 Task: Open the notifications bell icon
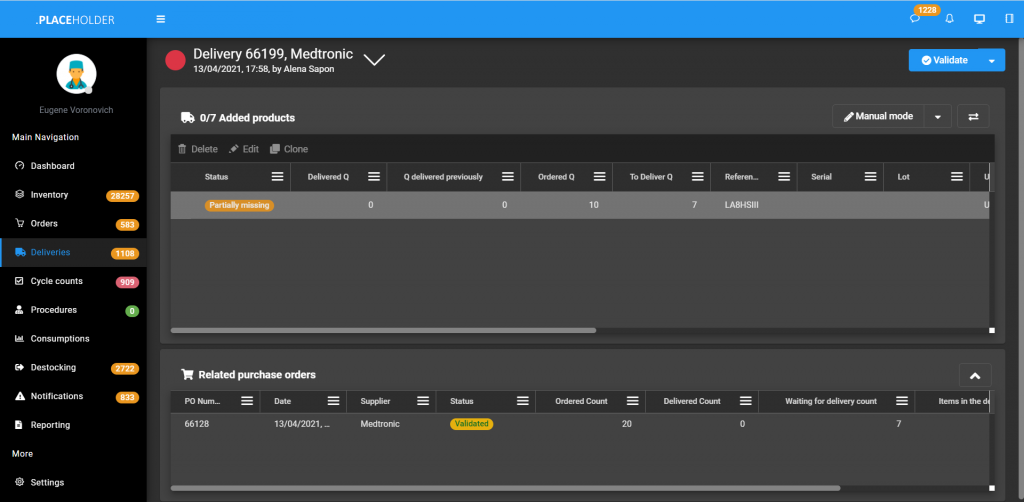pos(949,19)
